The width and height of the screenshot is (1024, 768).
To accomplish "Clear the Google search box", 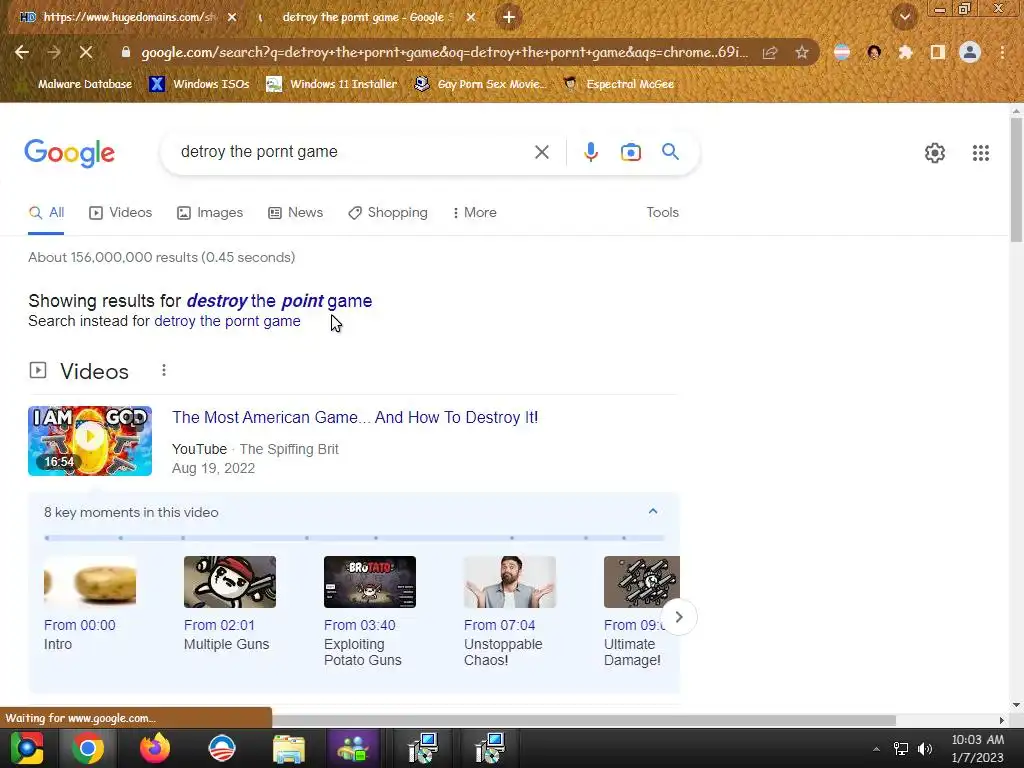I will tap(541, 152).
